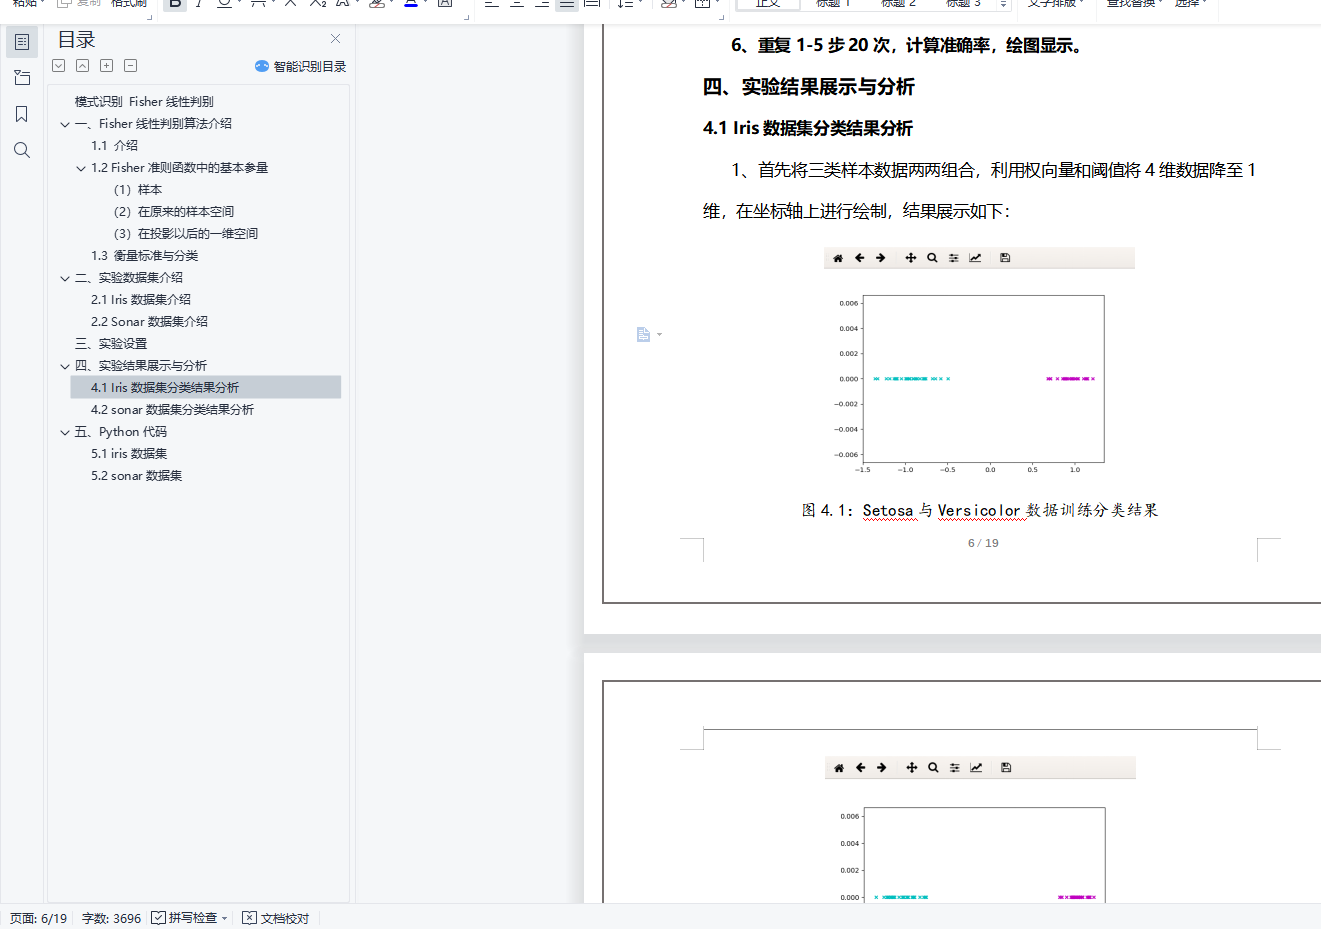Toggle 拼写检查 spell check in status bar

click(x=185, y=918)
